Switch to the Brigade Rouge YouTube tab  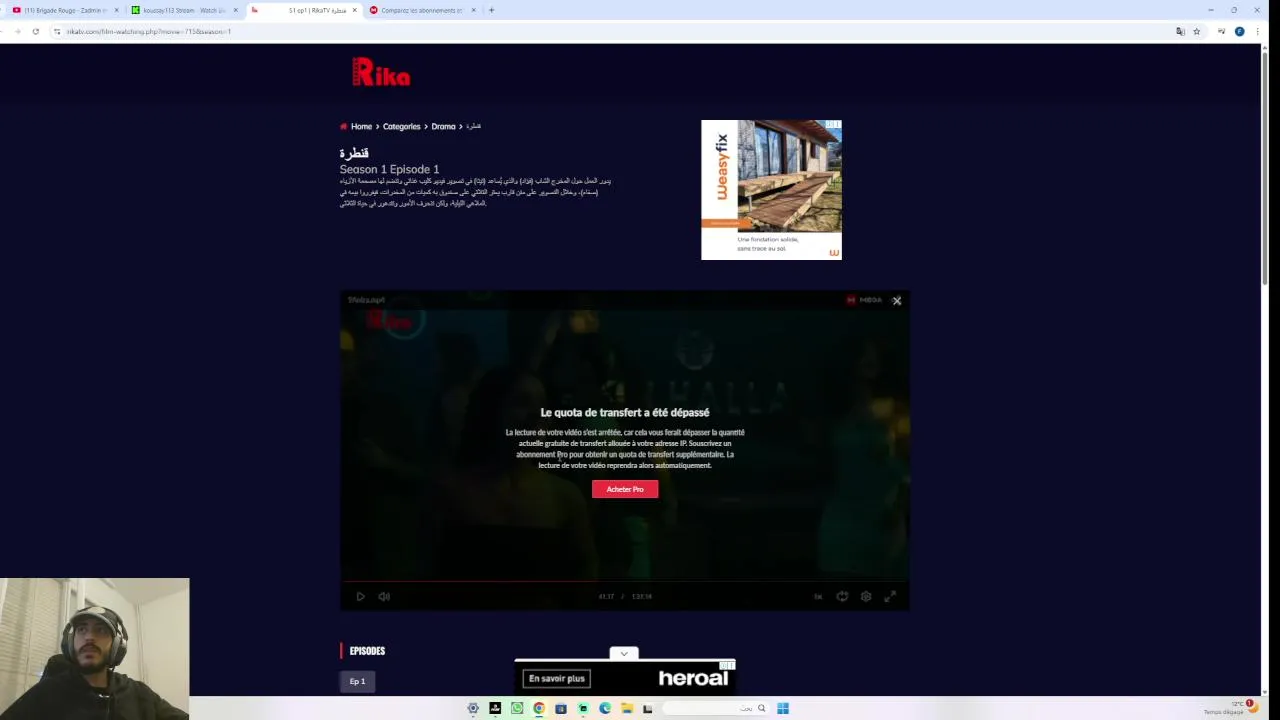tap(64, 10)
